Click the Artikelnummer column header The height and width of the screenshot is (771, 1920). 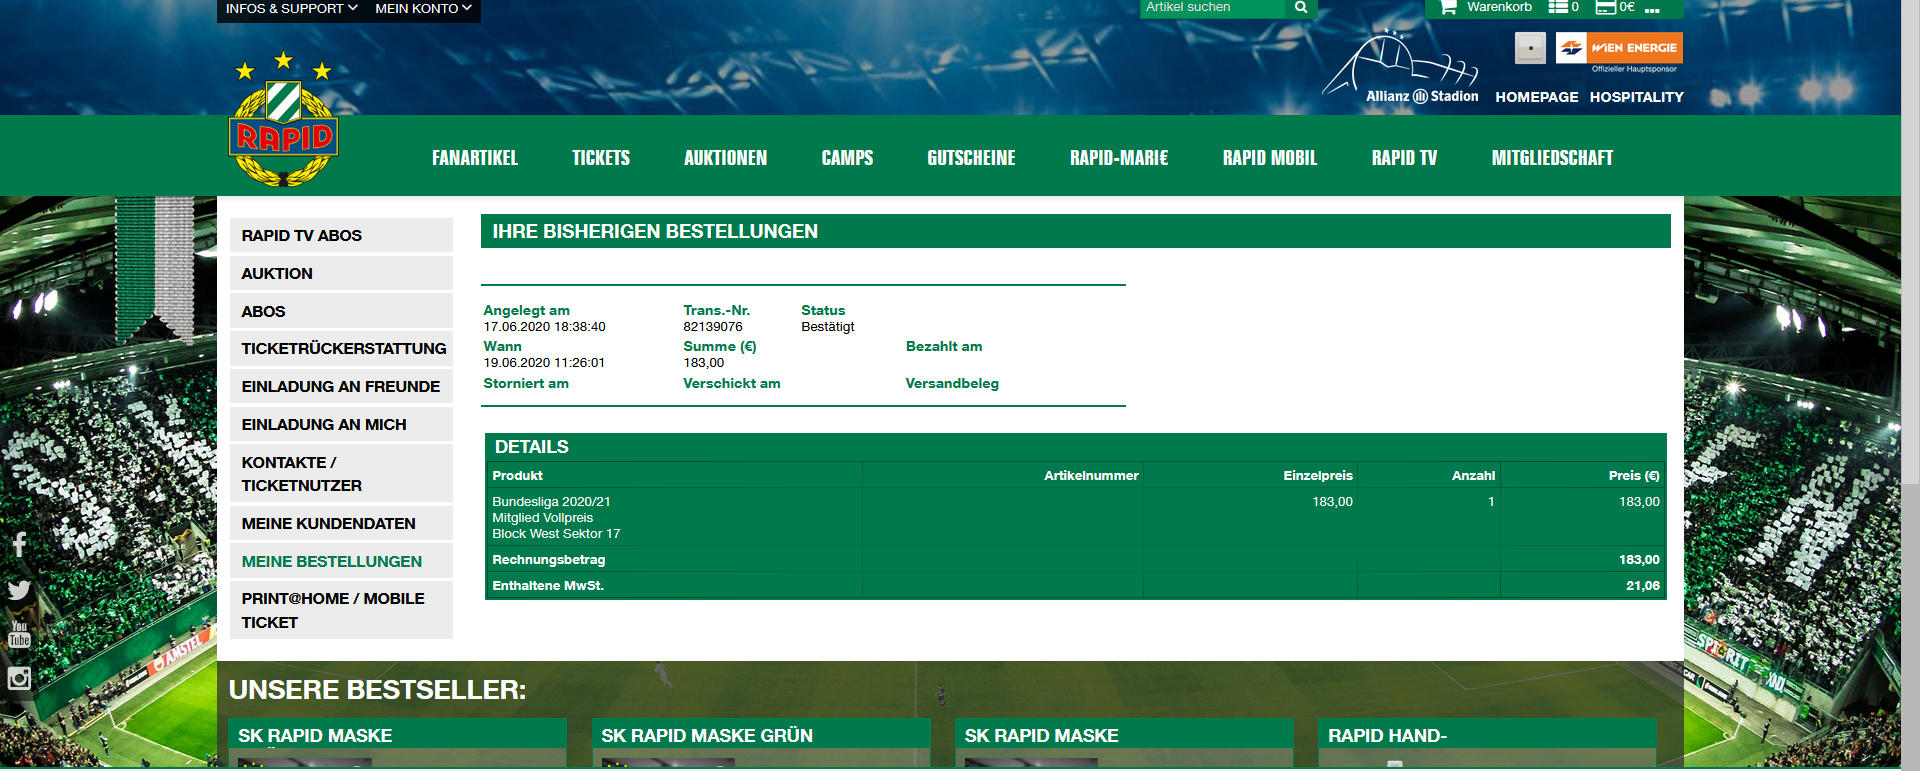point(1091,475)
